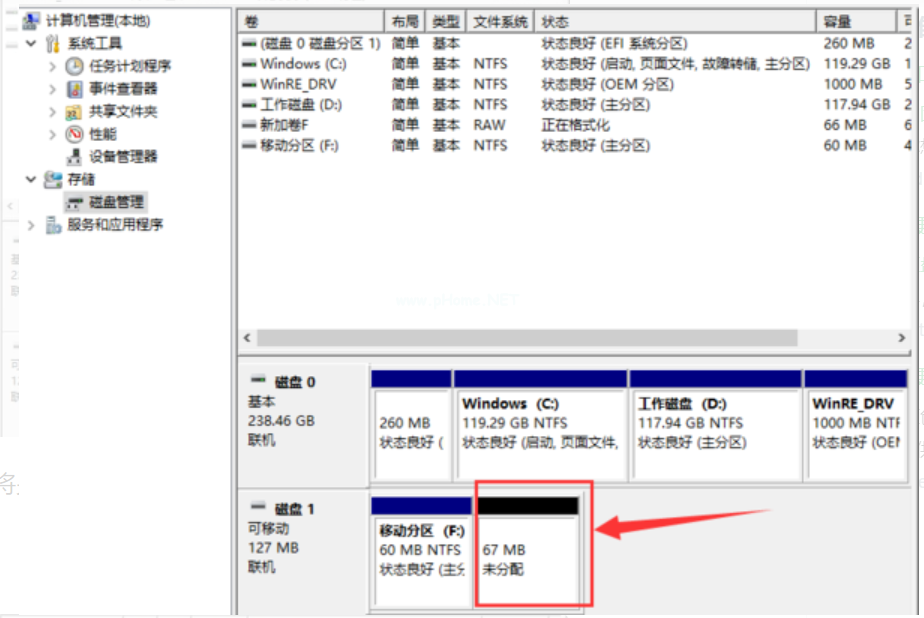Collapse the System Tools node

tap(31, 43)
